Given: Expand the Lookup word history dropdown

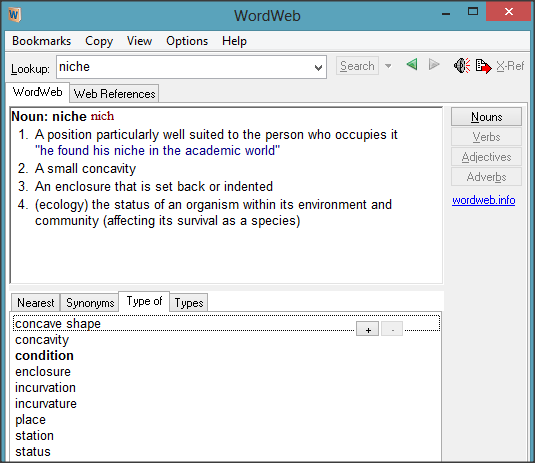Looking at the screenshot, I should point(318,68).
